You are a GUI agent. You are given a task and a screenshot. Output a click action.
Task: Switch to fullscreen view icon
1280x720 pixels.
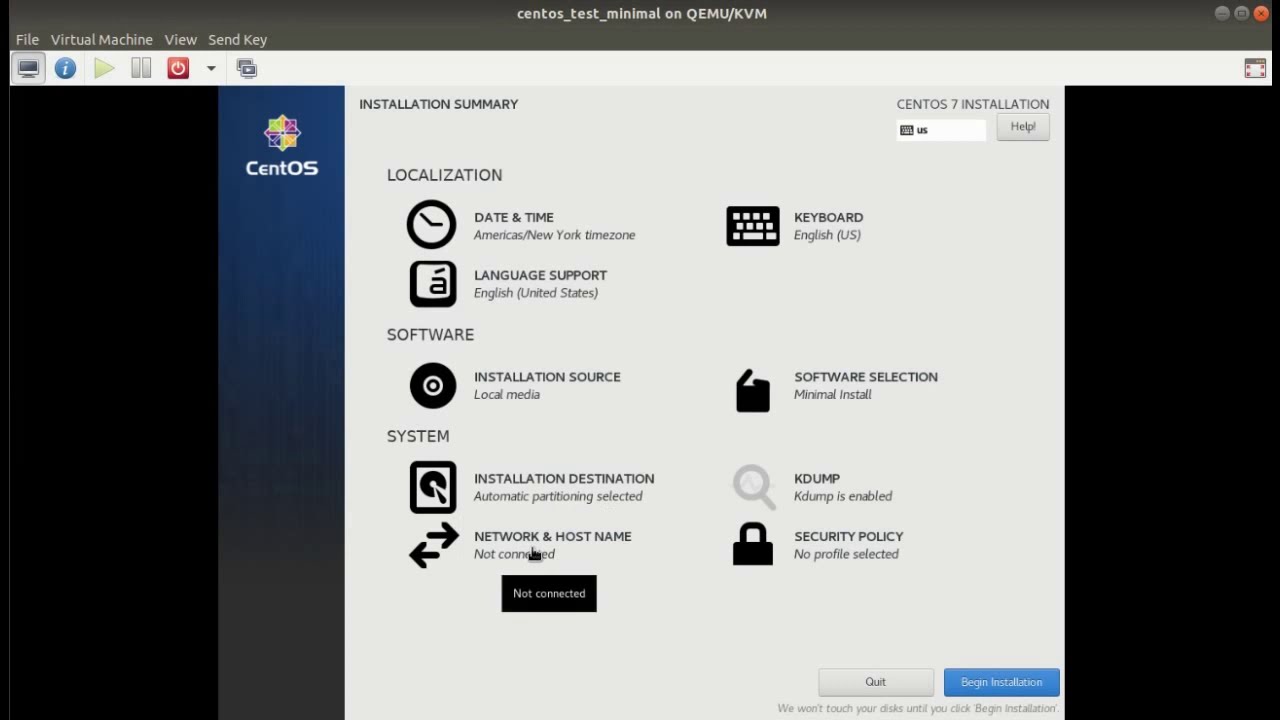pos(1255,68)
